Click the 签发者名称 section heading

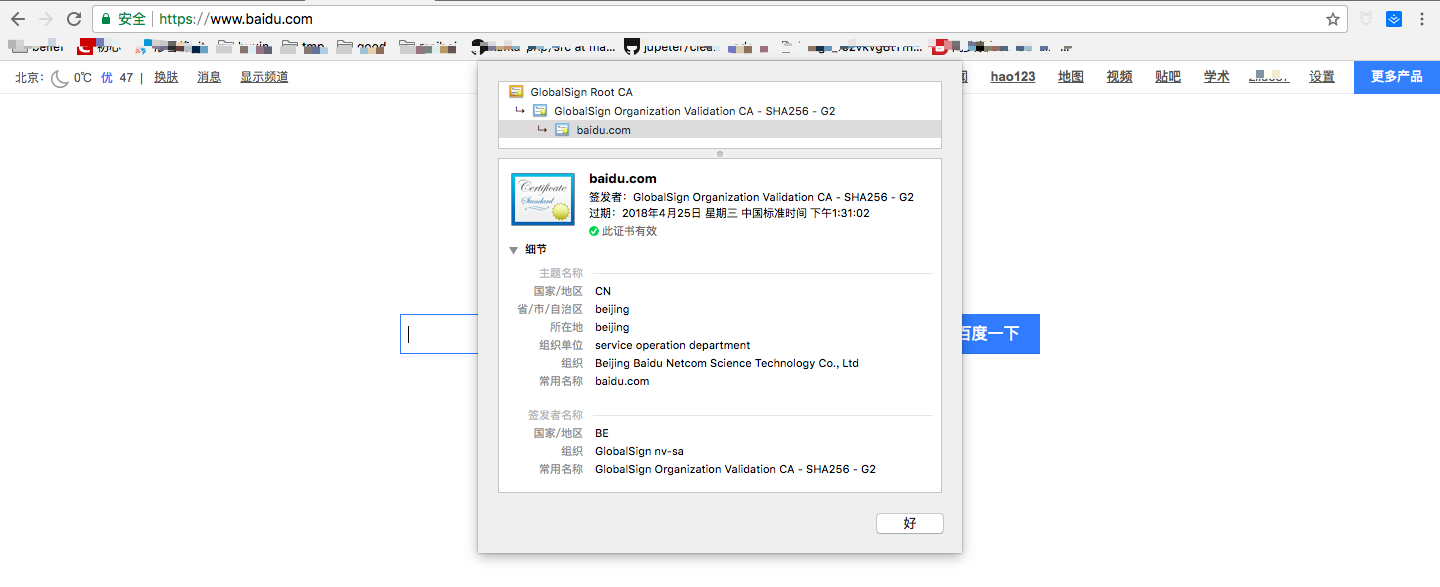point(555,415)
